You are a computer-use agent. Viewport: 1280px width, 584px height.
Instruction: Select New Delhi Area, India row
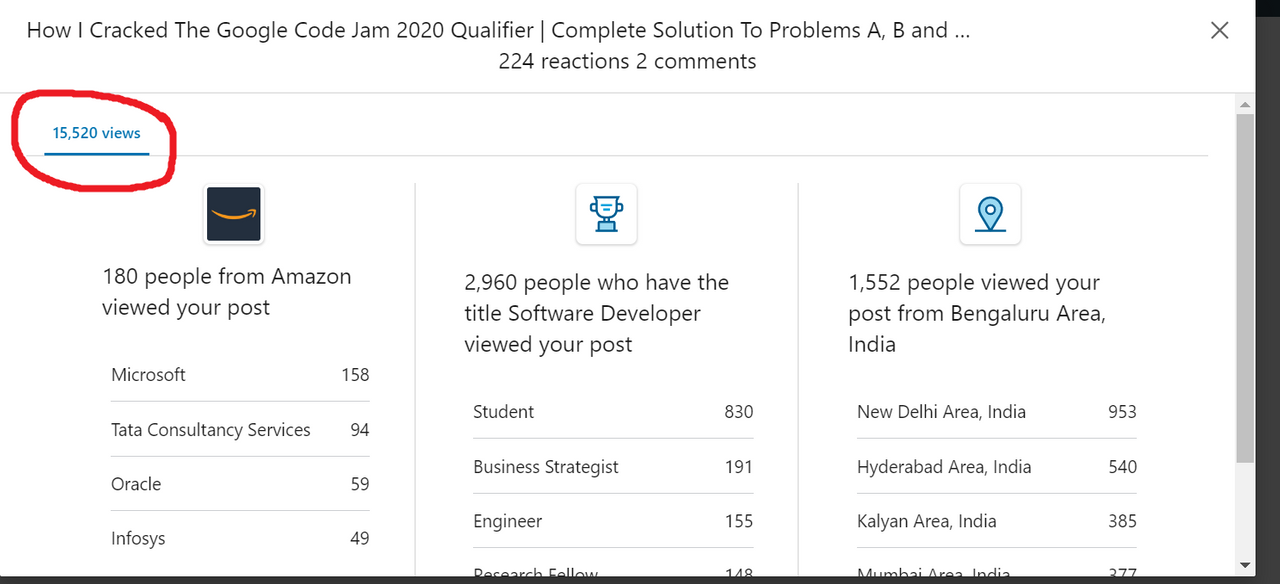(997, 412)
